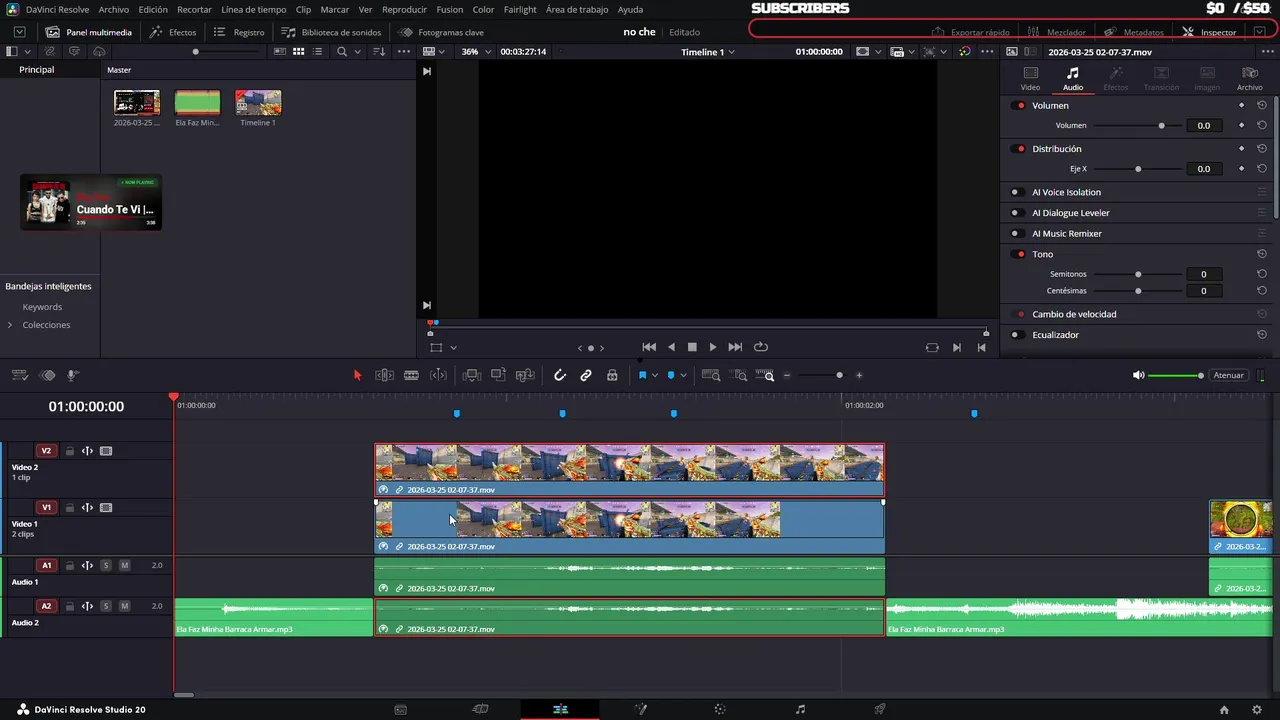This screenshot has height=720, width=1280.
Task: Toggle the Panel multimedia button
Action: click(89, 32)
